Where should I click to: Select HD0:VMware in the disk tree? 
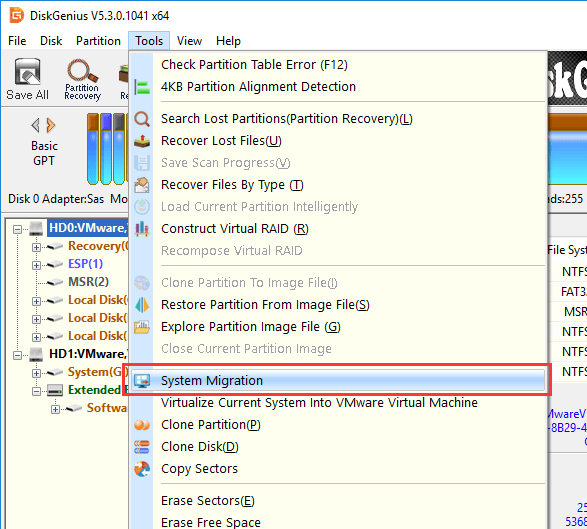pyautogui.click(x=88, y=228)
